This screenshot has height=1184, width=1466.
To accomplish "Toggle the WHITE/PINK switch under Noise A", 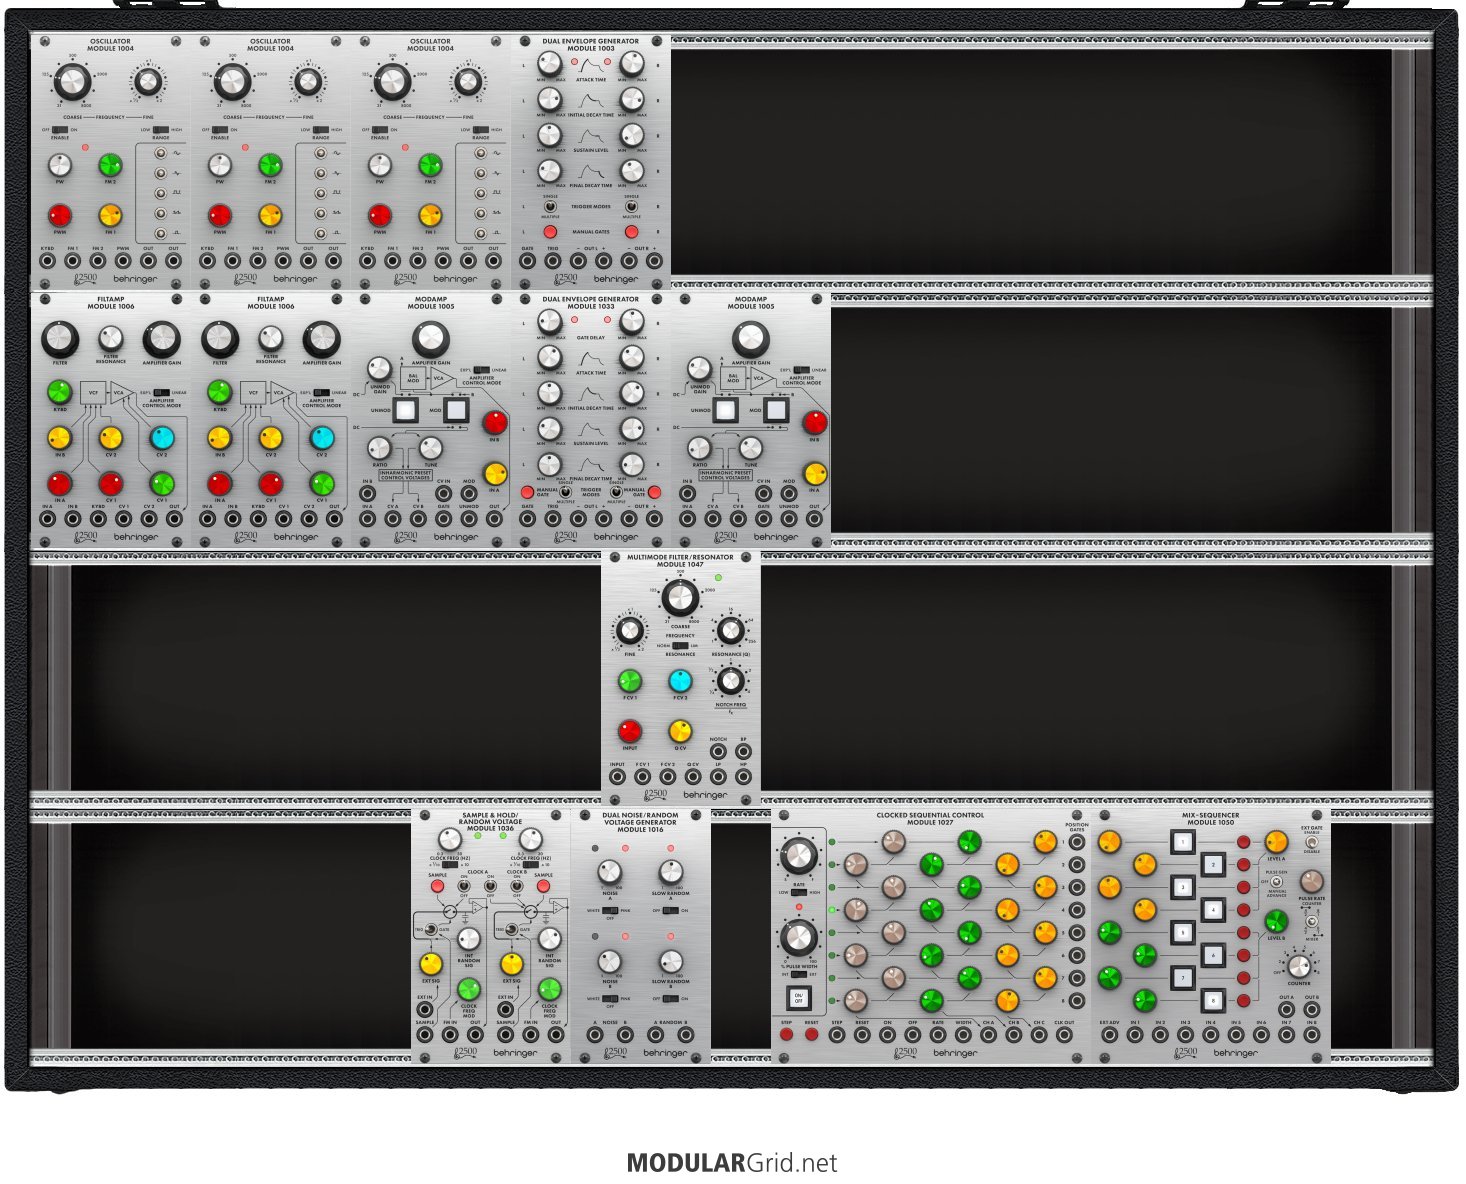I will click(610, 911).
